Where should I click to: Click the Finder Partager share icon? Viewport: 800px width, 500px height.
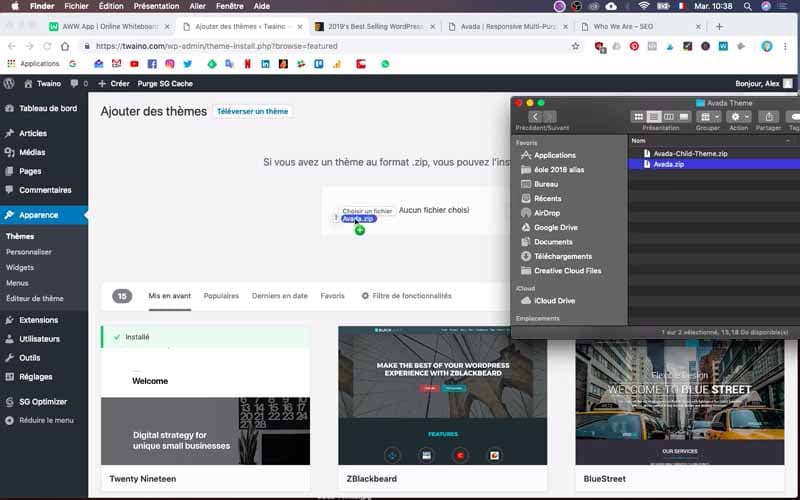tap(768, 117)
